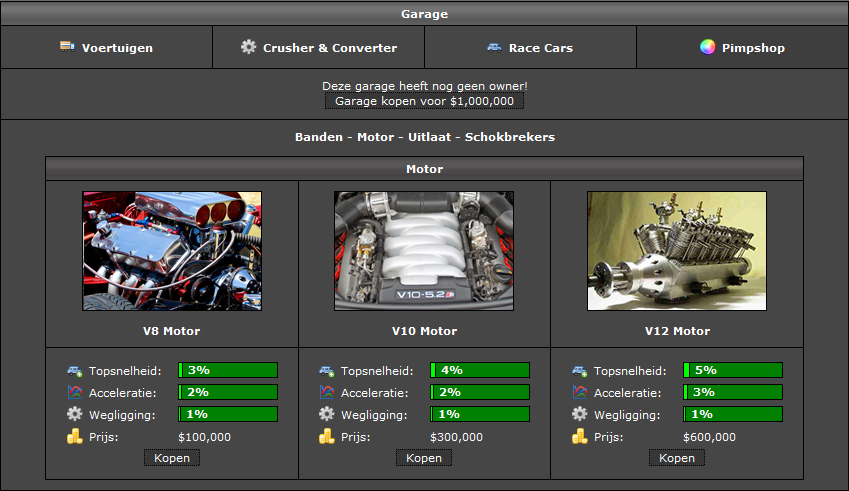Click the V12 Motor engine picture

pyautogui.click(x=677, y=251)
